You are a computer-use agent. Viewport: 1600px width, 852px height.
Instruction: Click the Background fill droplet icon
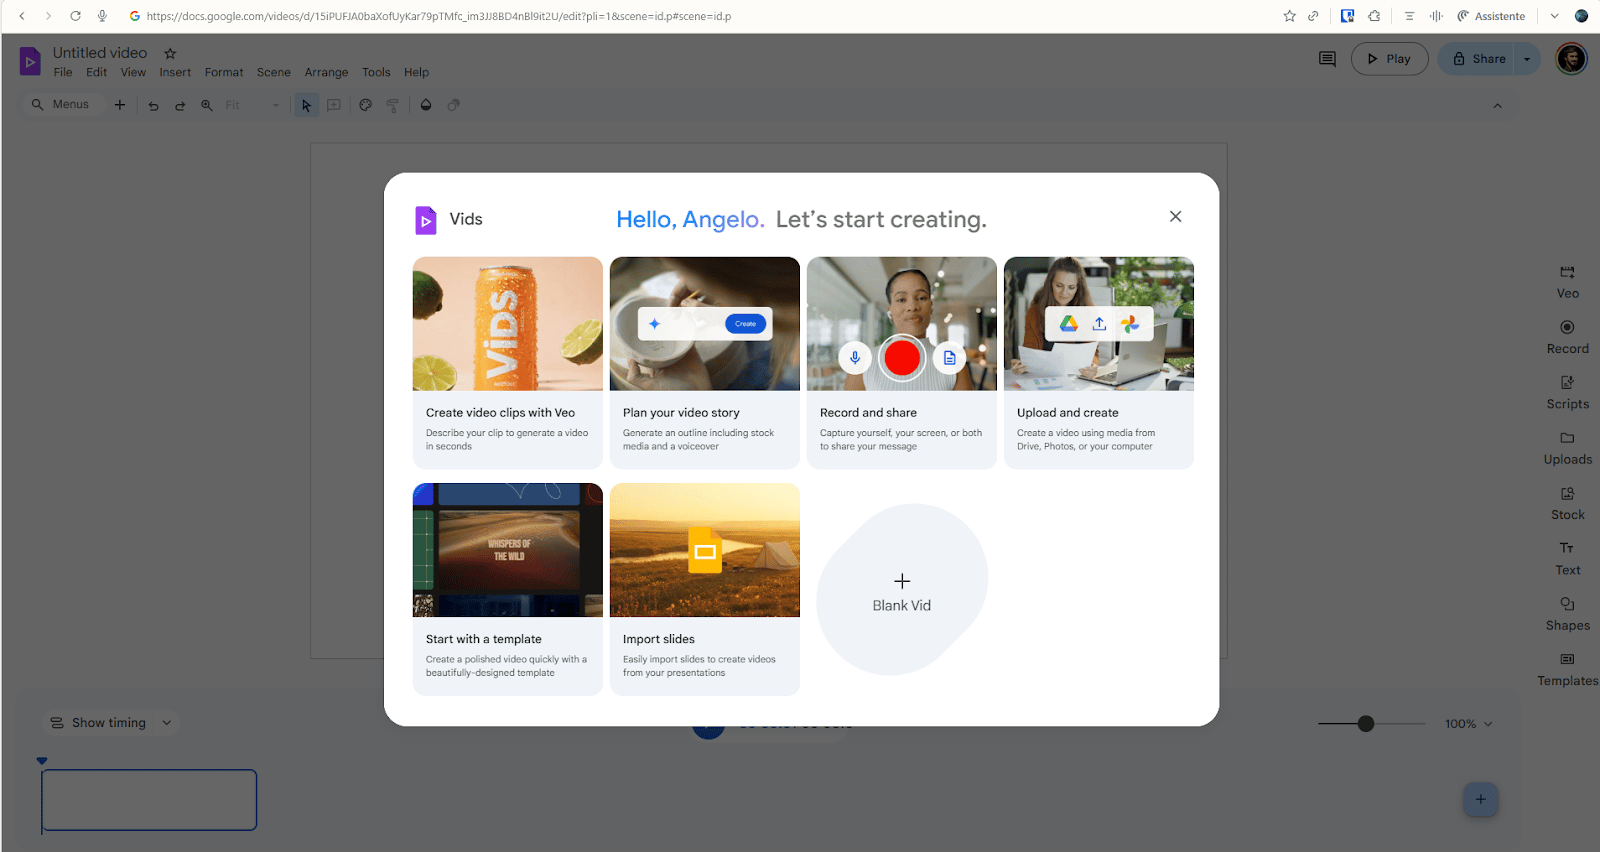pos(426,105)
